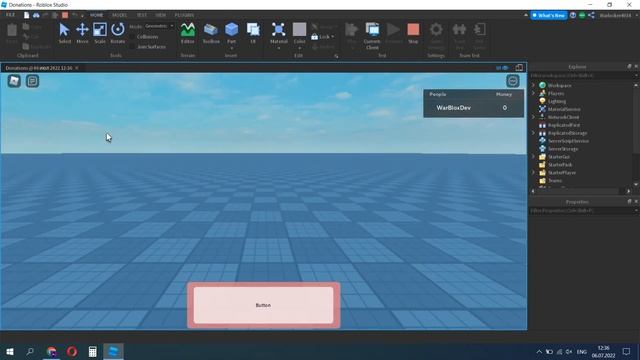The height and width of the screenshot is (360, 640).
Task: Select MaterialService in Explorer
Action: (x=564, y=109)
